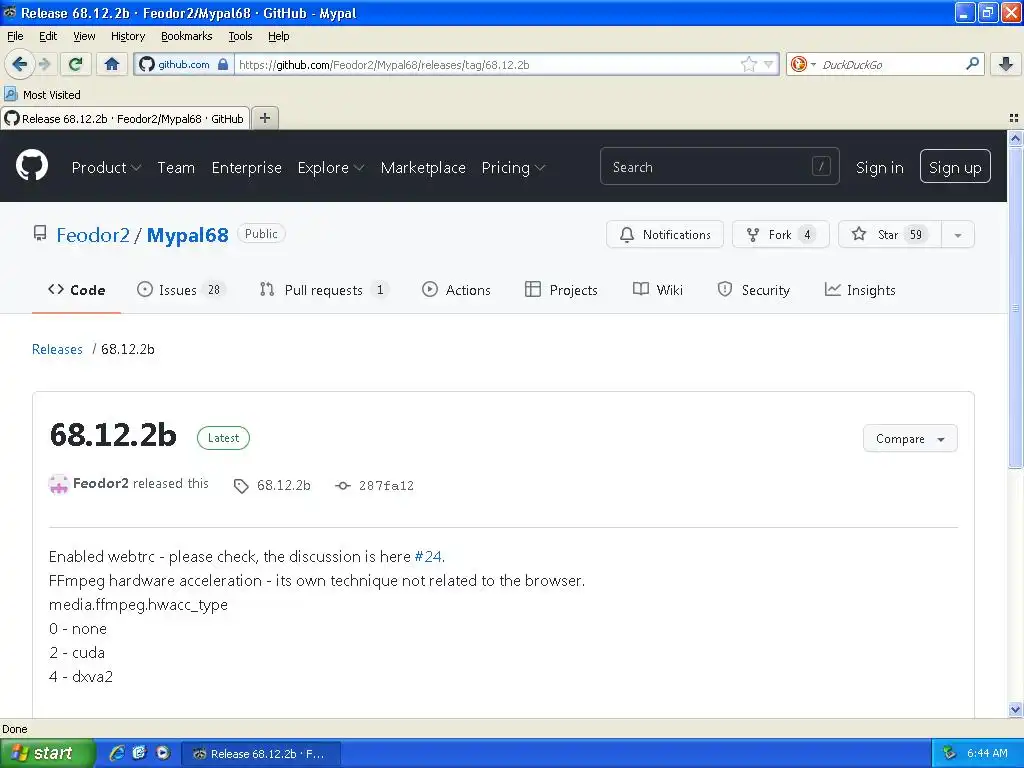The height and width of the screenshot is (768, 1024).
Task: Reload the current page
Action: click(x=75, y=64)
